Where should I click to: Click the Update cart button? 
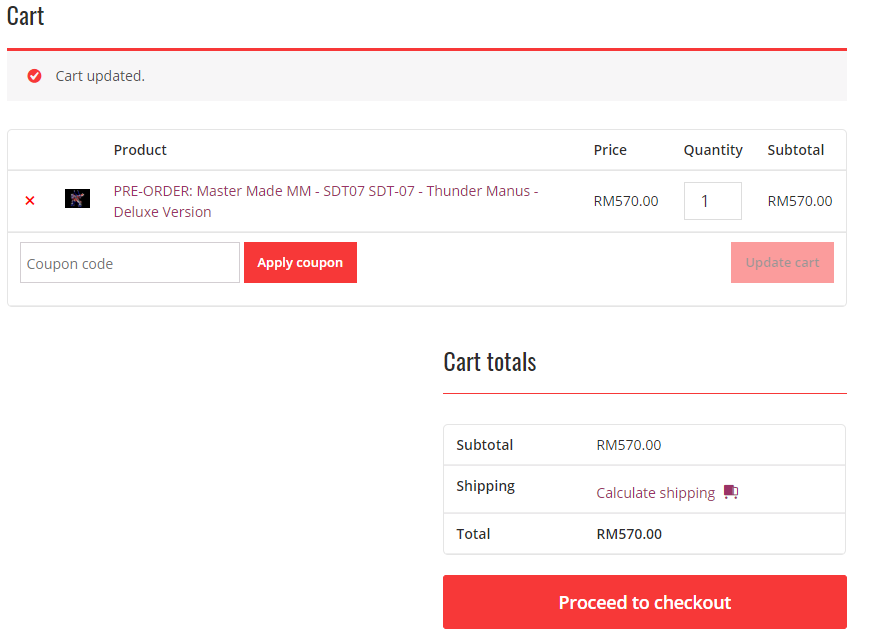[x=782, y=263]
